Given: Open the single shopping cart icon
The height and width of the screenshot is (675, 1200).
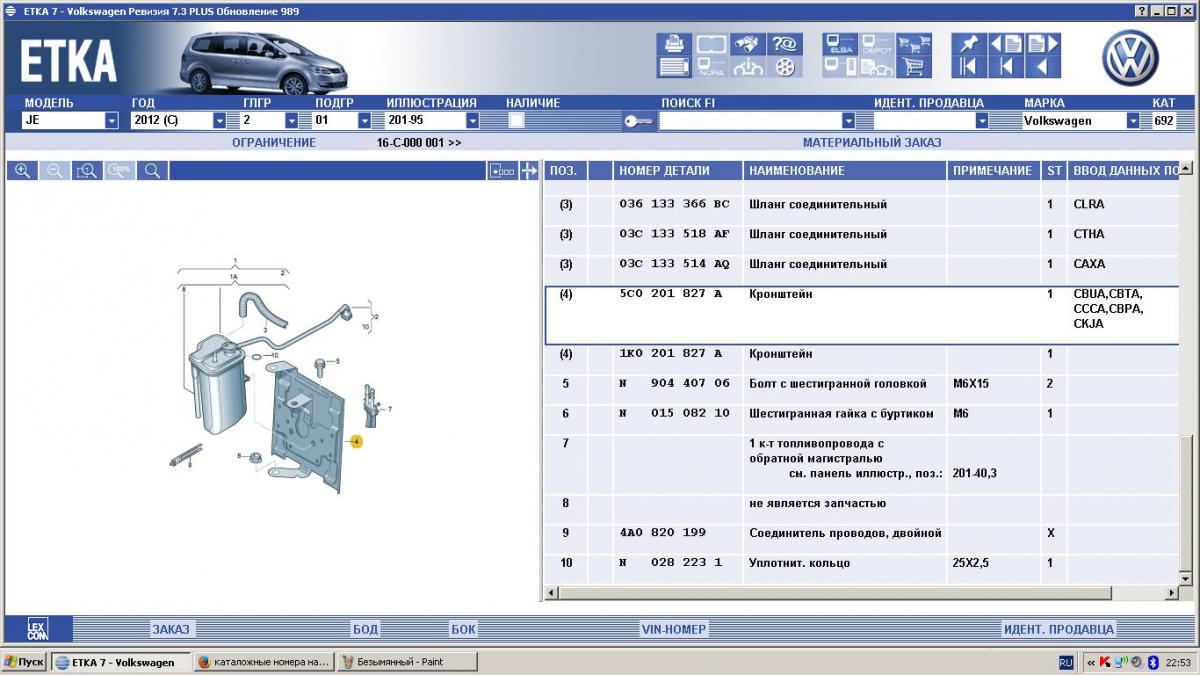Looking at the screenshot, I should click(914, 68).
